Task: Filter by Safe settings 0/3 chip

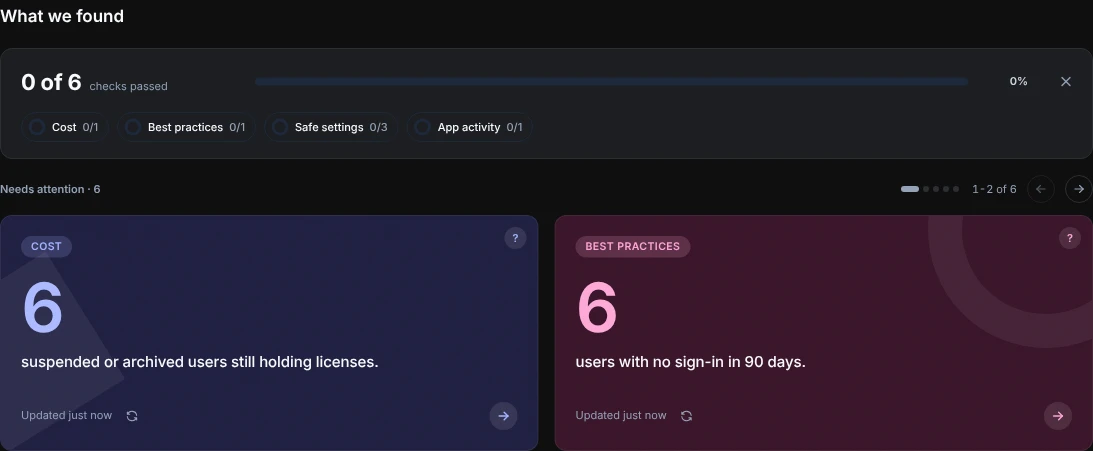Action: click(331, 127)
